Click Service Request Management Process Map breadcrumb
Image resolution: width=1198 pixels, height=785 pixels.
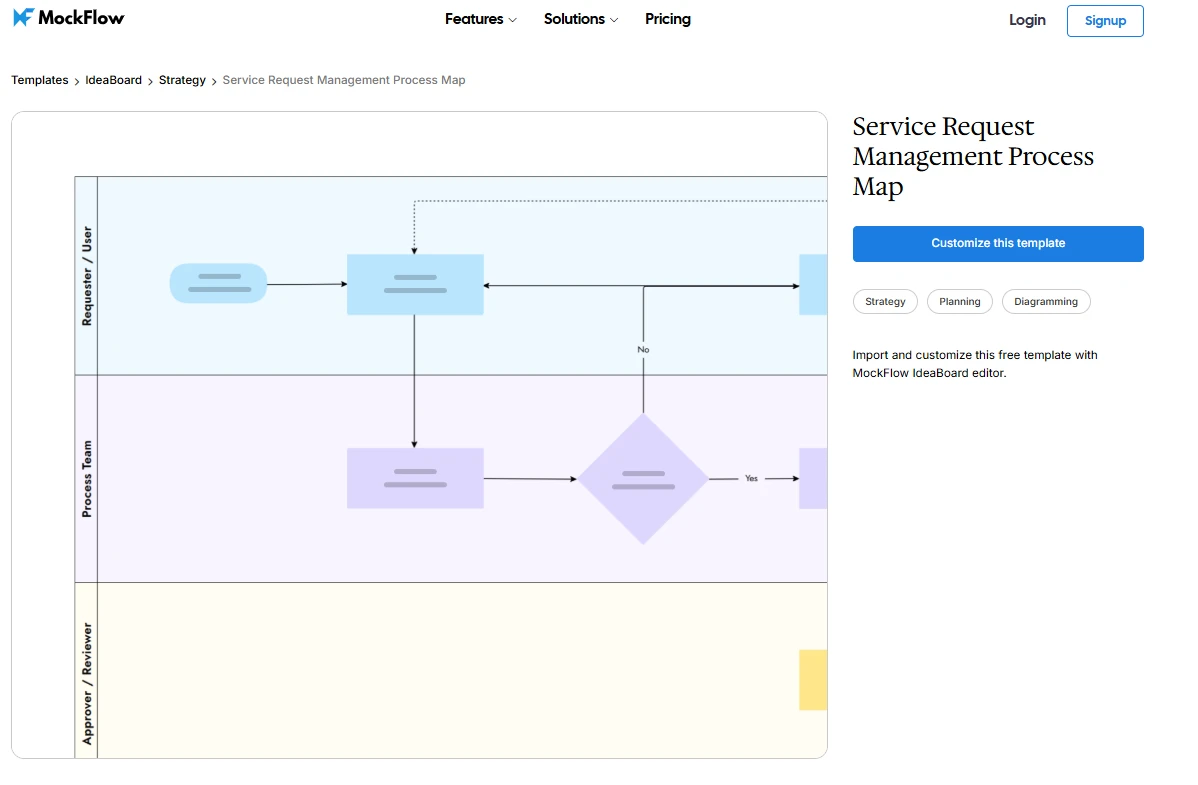pos(344,80)
